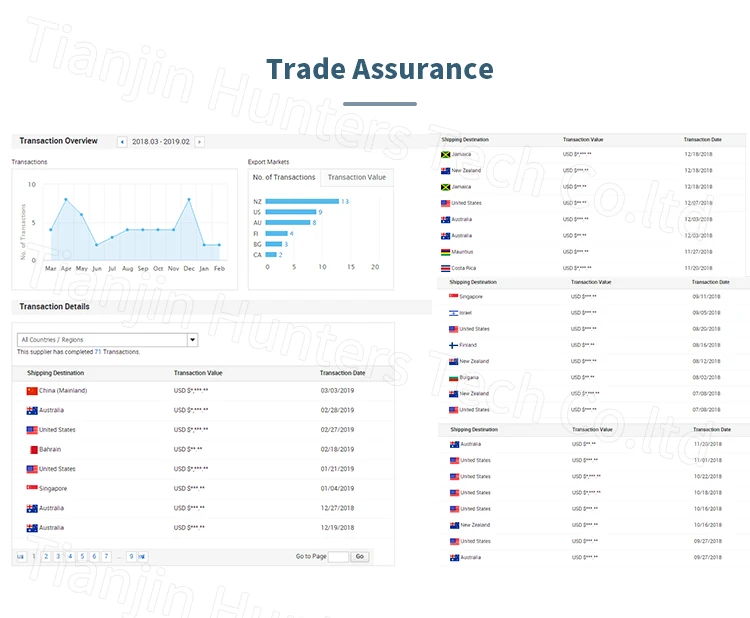Click the China (Mainland) flag icon

click(x=32, y=391)
